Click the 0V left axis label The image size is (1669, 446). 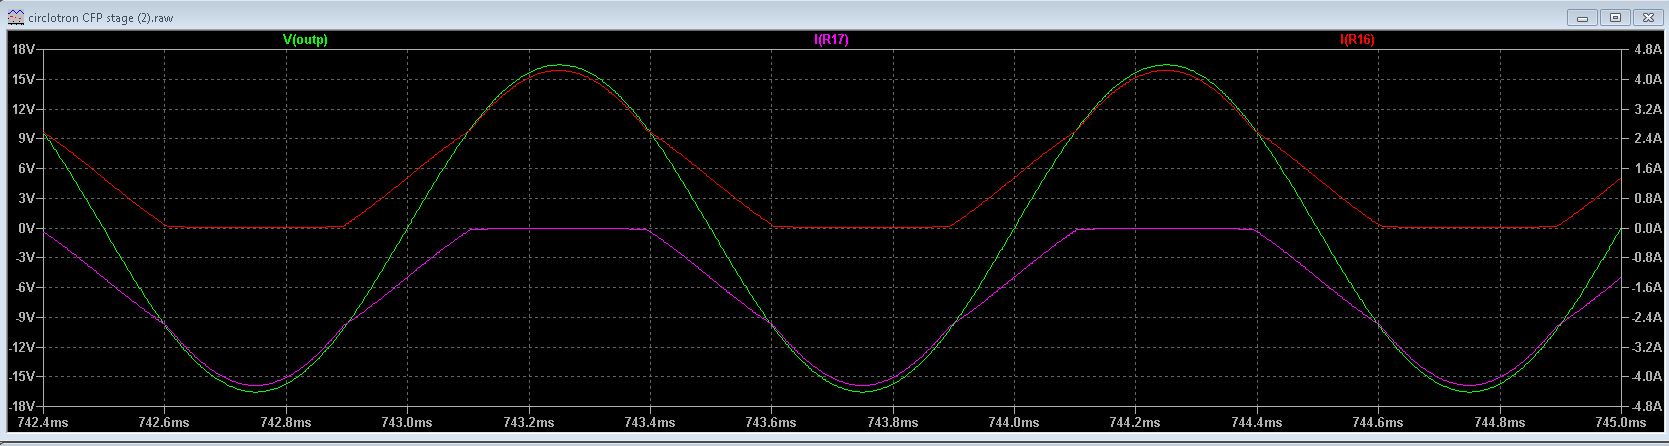coord(25,228)
